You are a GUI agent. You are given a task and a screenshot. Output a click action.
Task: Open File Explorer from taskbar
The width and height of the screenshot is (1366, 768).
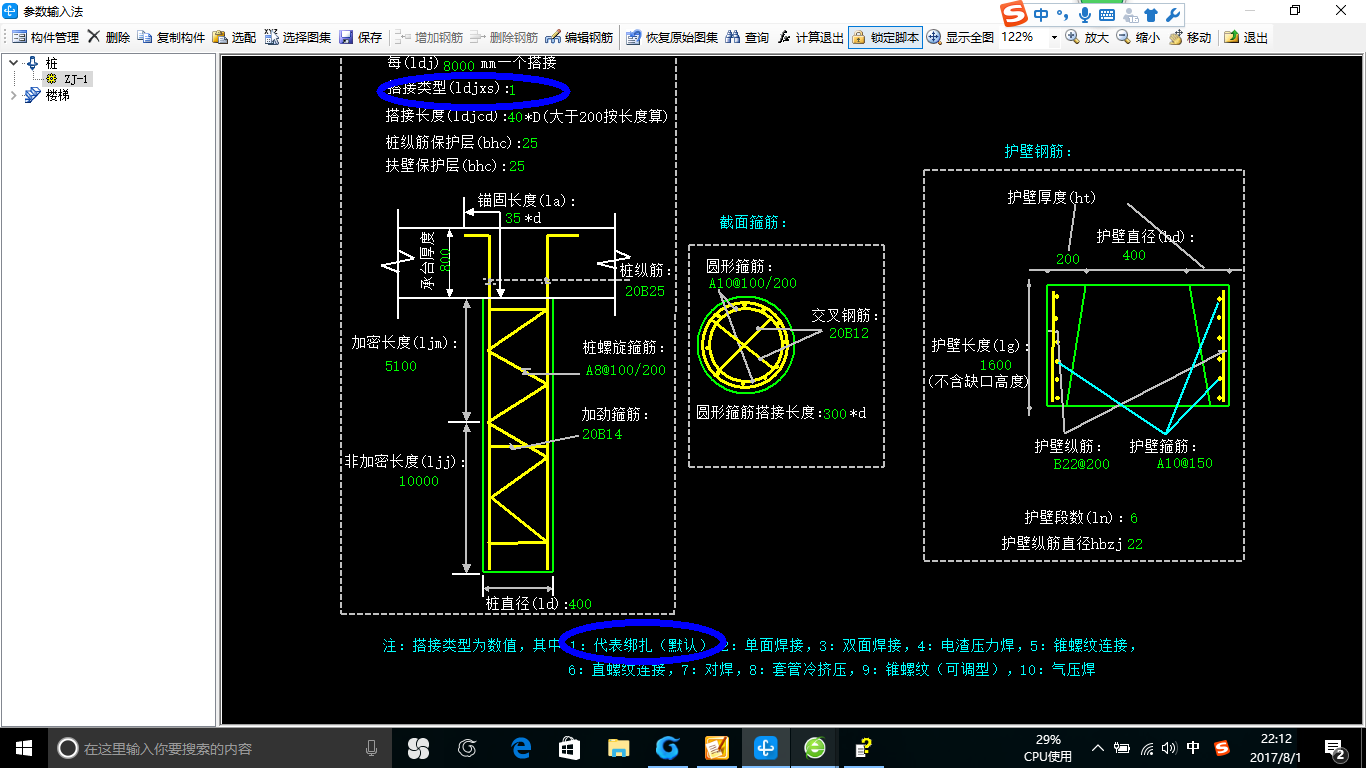pyautogui.click(x=619, y=748)
